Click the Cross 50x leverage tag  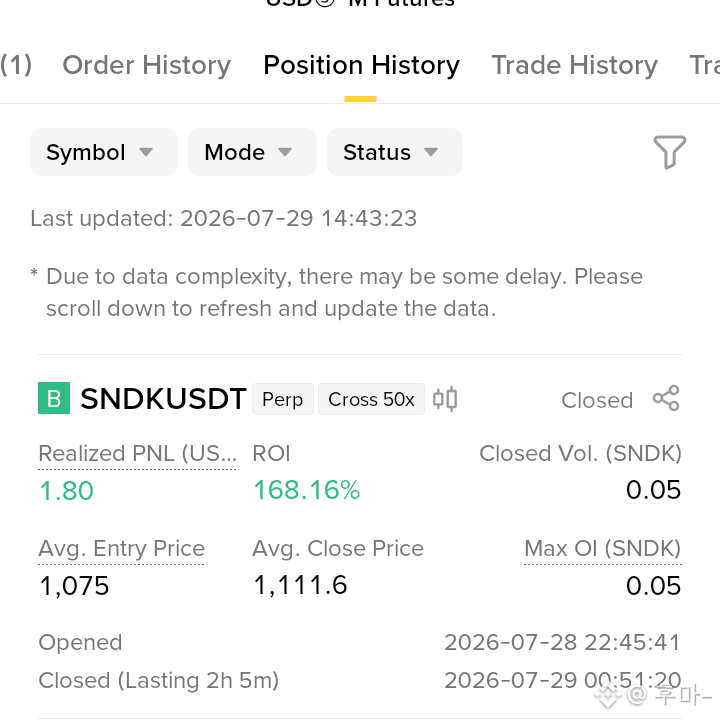pos(371,399)
